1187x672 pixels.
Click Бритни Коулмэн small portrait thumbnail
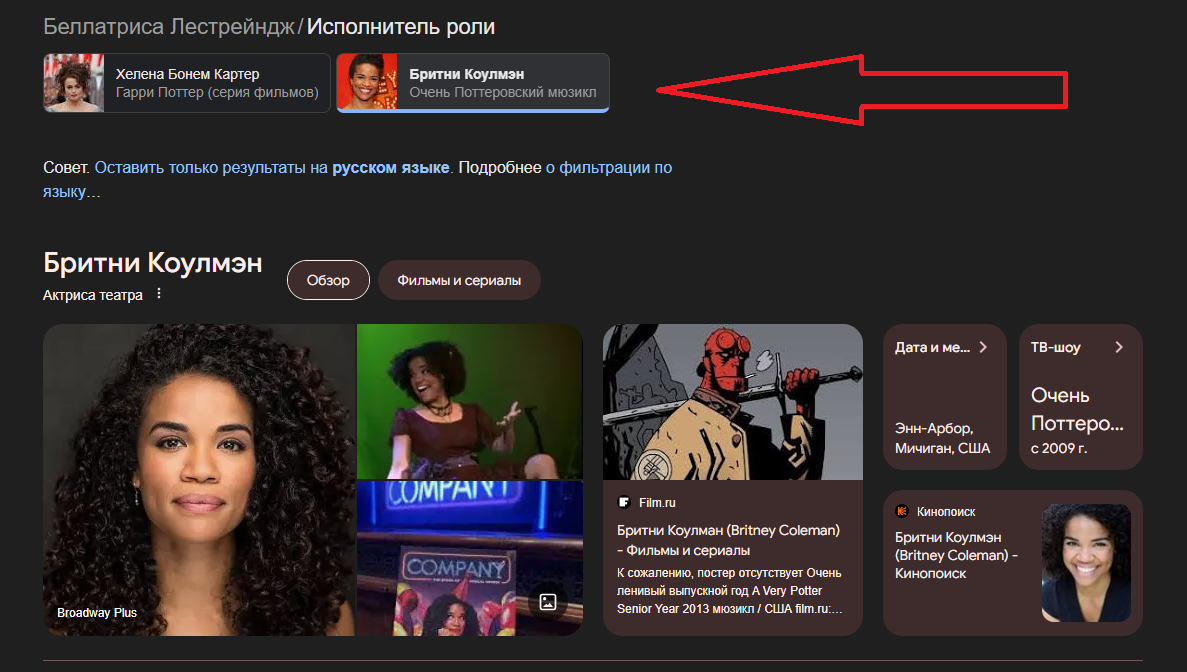click(x=367, y=82)
